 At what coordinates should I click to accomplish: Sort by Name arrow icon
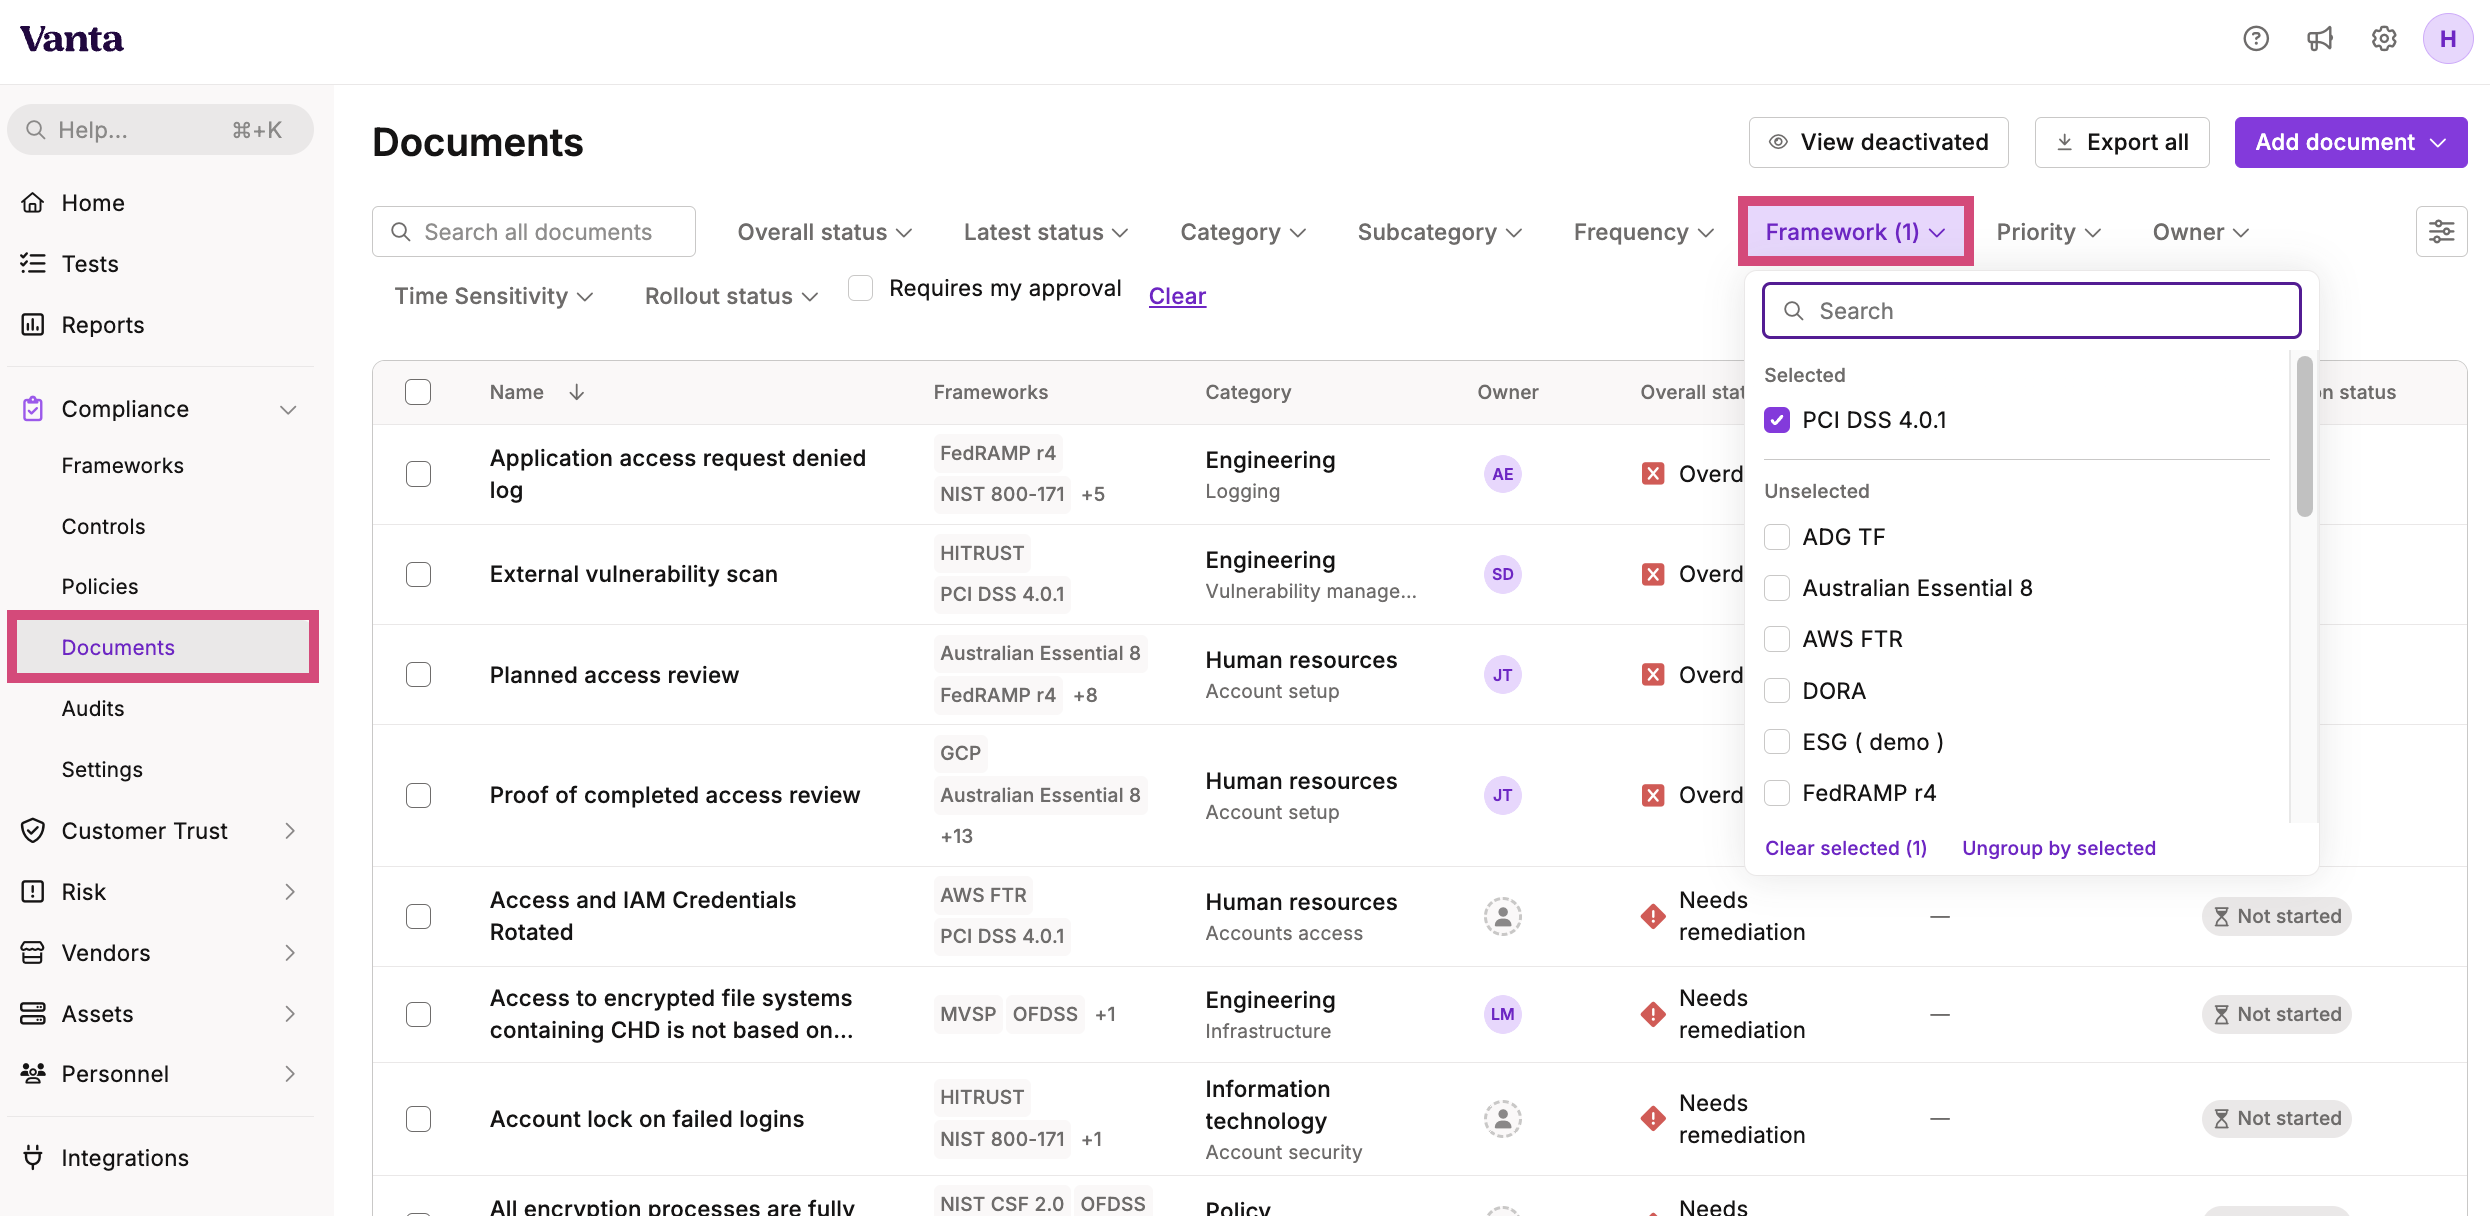click(x=577, y=392)
